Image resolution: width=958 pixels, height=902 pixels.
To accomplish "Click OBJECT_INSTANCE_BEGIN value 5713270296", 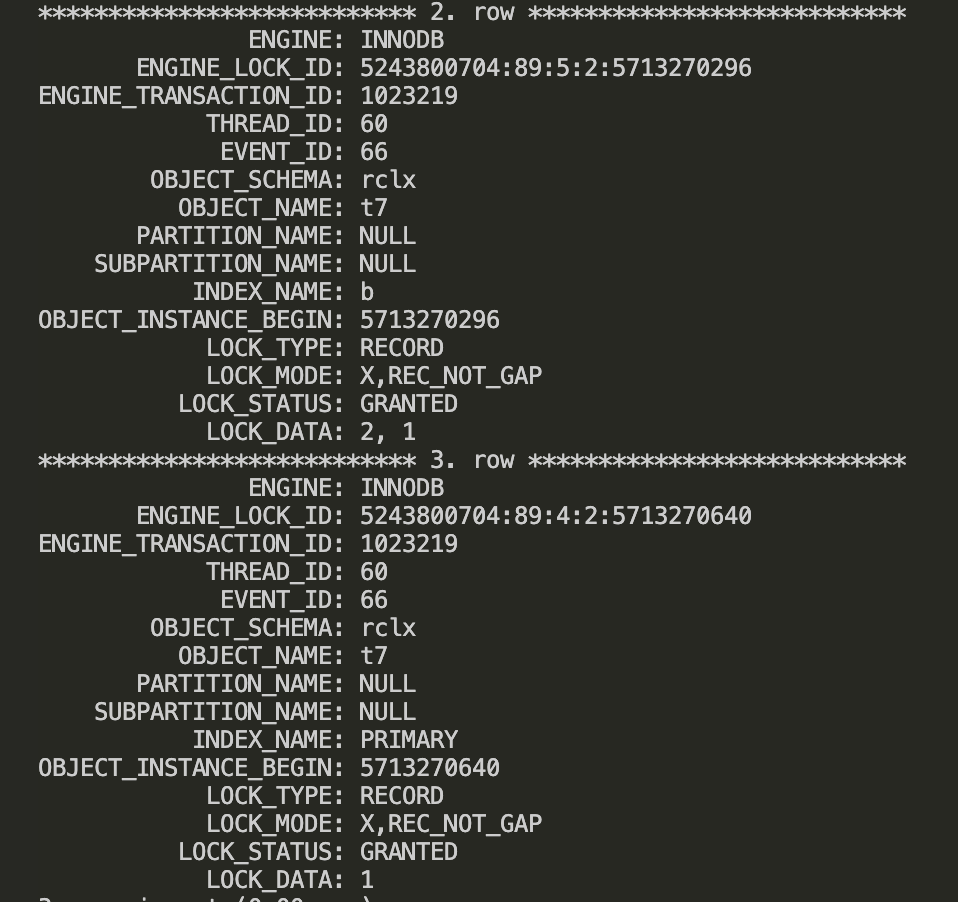I will [429, 320].
